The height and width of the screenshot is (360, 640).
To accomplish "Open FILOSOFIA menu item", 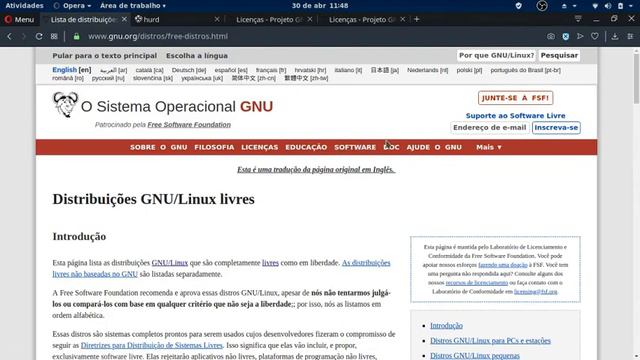I will tap(214, 147).
